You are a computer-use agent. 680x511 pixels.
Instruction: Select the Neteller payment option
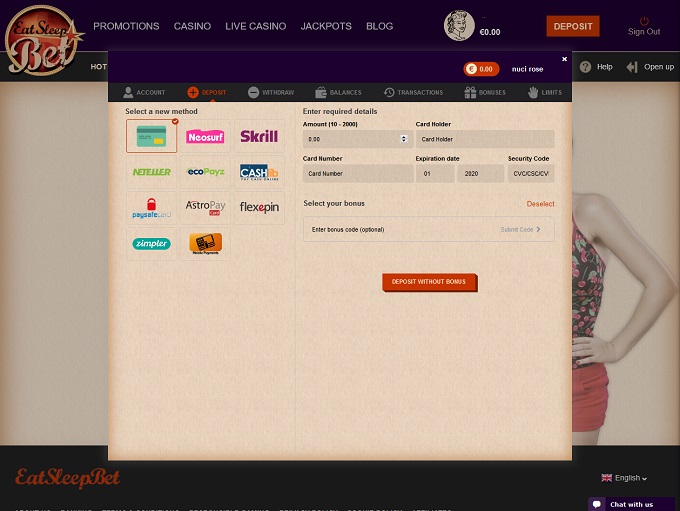152,172
